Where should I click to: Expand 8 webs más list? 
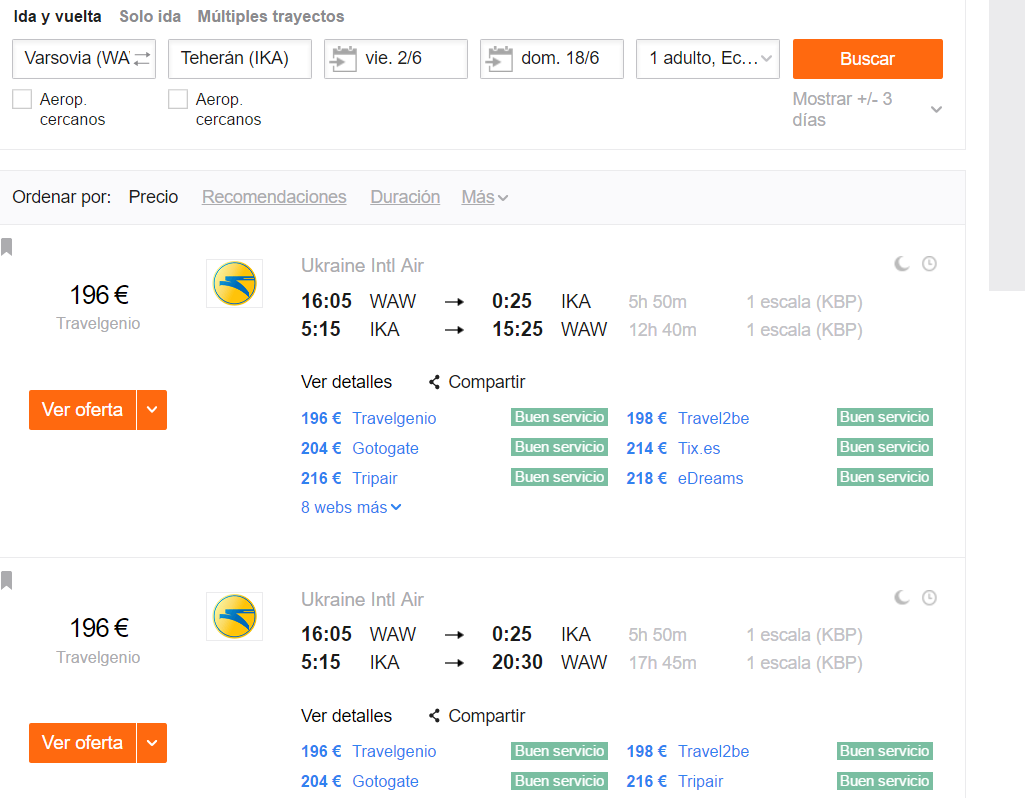point(351,508)
